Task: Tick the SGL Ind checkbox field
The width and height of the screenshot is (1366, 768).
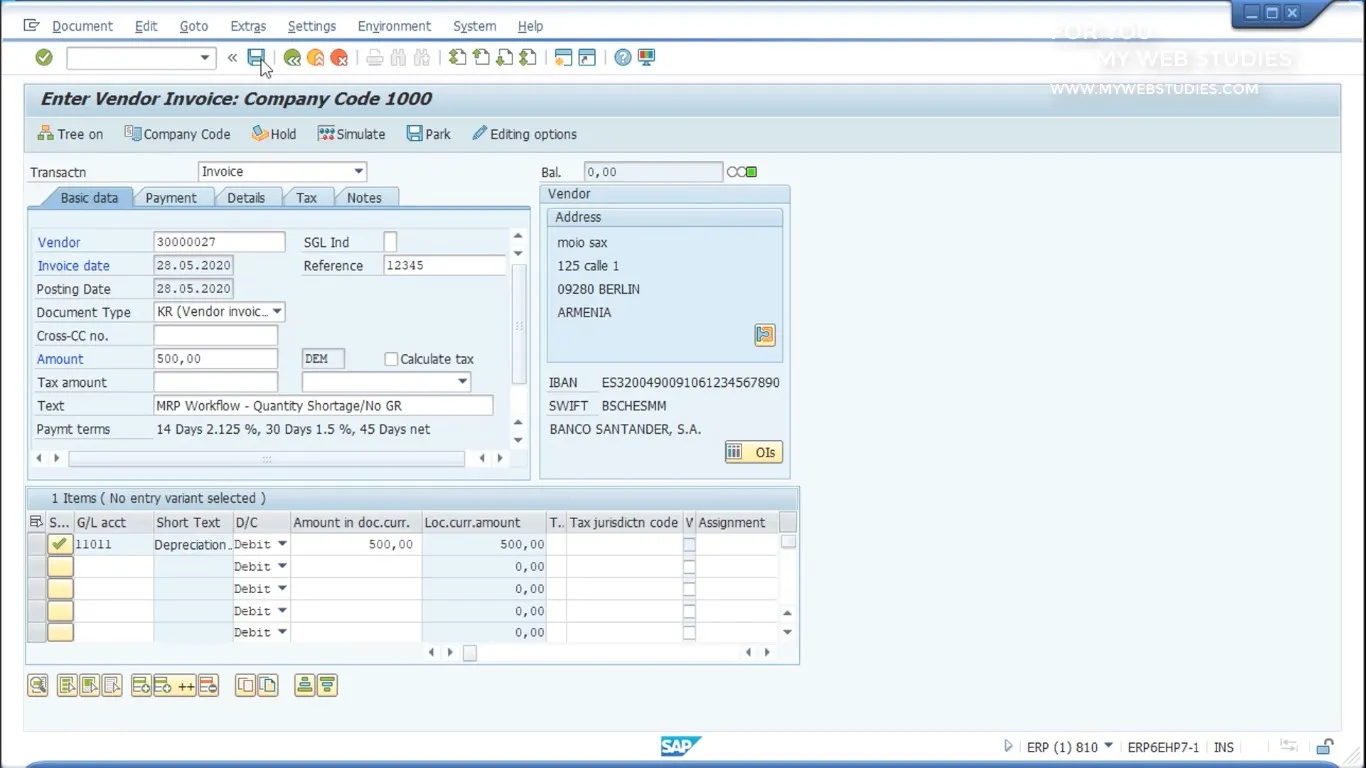Action: [x=390, y=242]
